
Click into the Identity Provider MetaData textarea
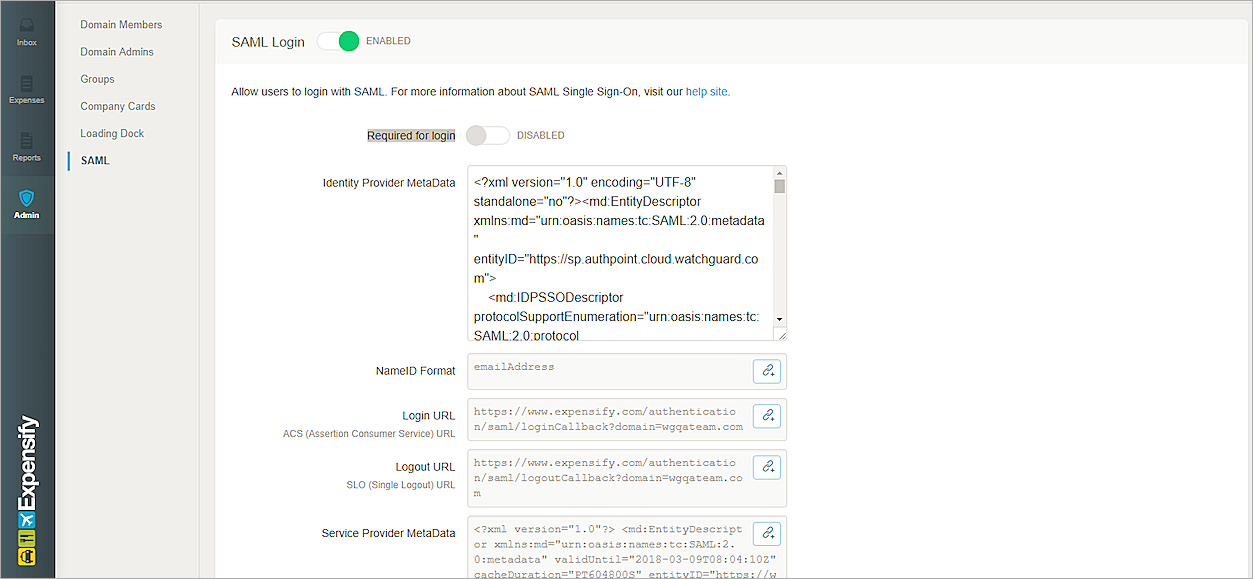(620, 253)
